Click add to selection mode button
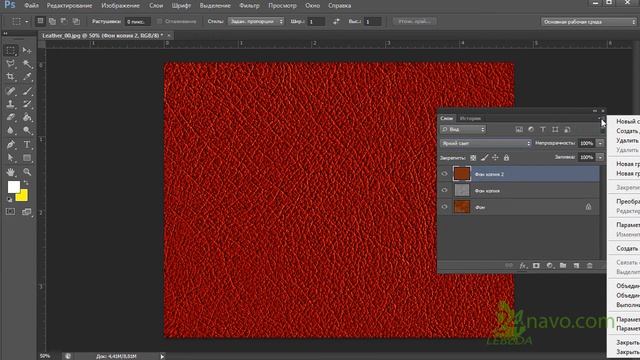Viewport: 640px width, 360px height. tap(52, 21)
